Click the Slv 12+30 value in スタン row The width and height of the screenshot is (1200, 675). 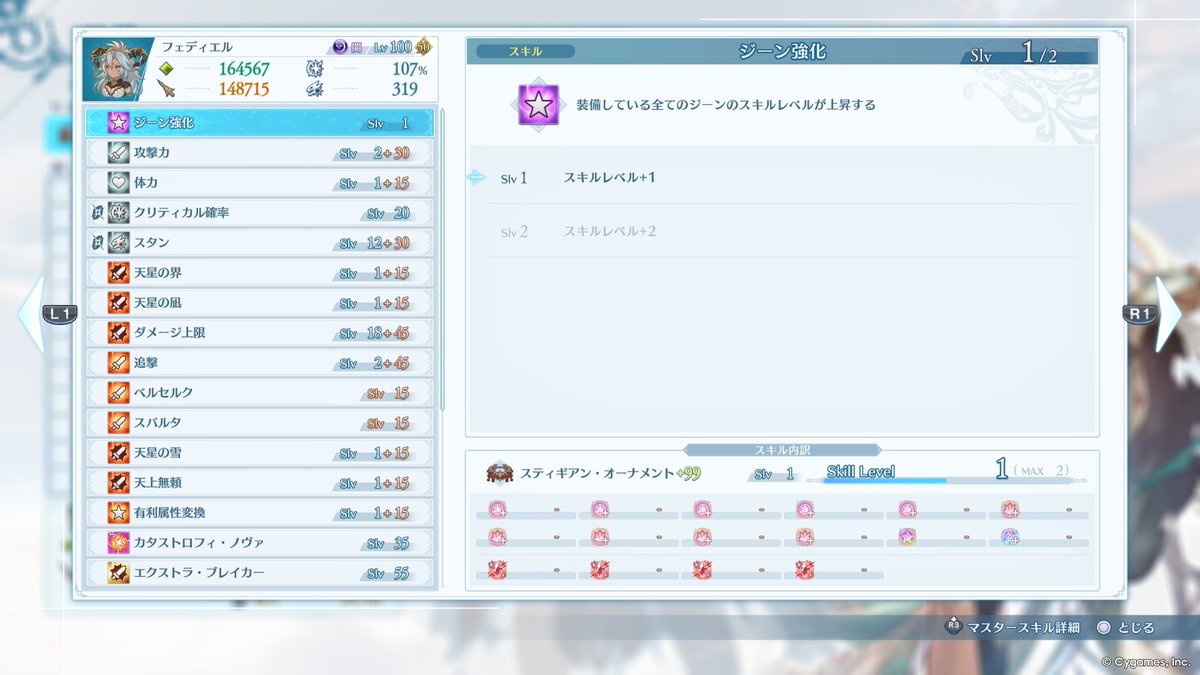375,243
